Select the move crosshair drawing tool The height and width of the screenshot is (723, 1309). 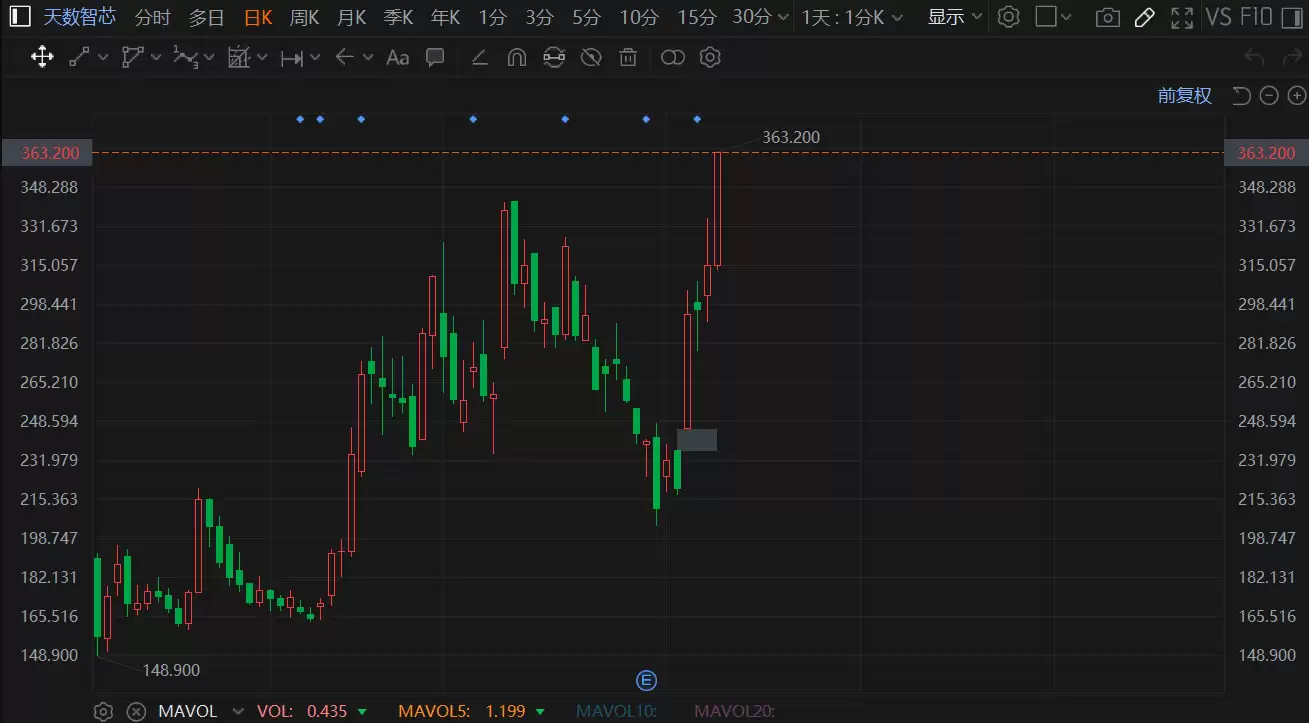coord(42,57)
